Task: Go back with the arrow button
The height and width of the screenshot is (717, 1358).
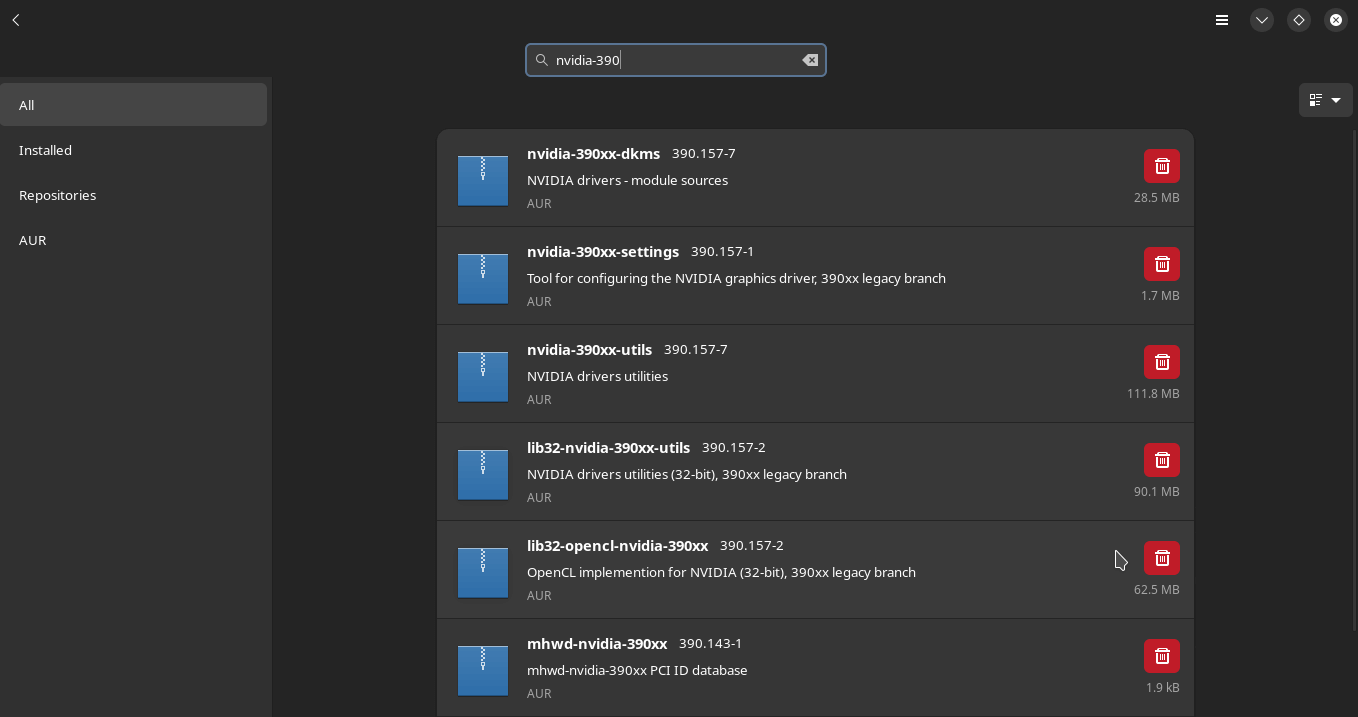Action: [x=16, y=20]
